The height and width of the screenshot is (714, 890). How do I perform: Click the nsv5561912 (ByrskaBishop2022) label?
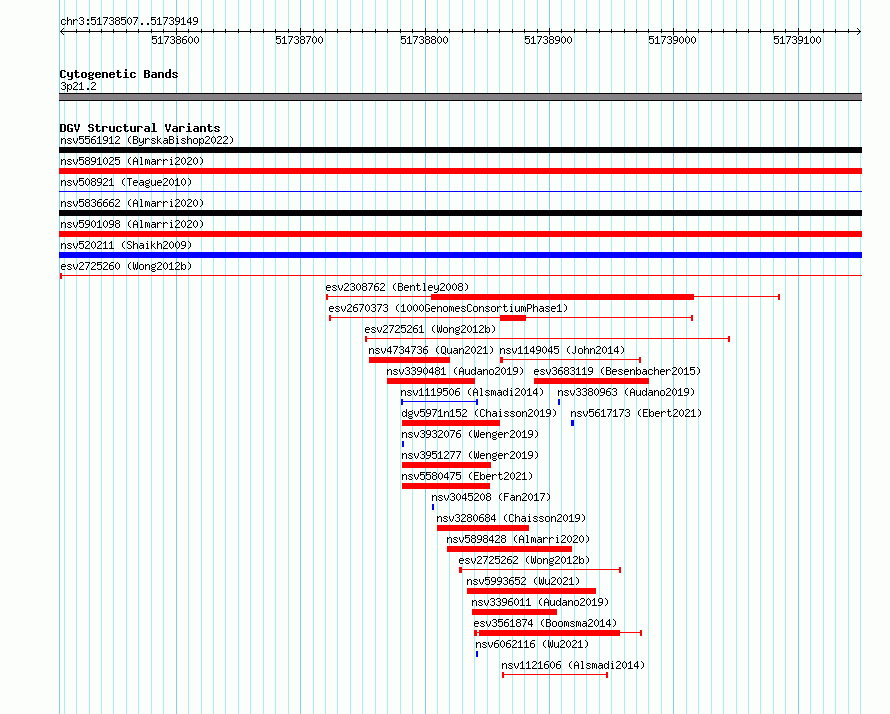pos(147,140)
